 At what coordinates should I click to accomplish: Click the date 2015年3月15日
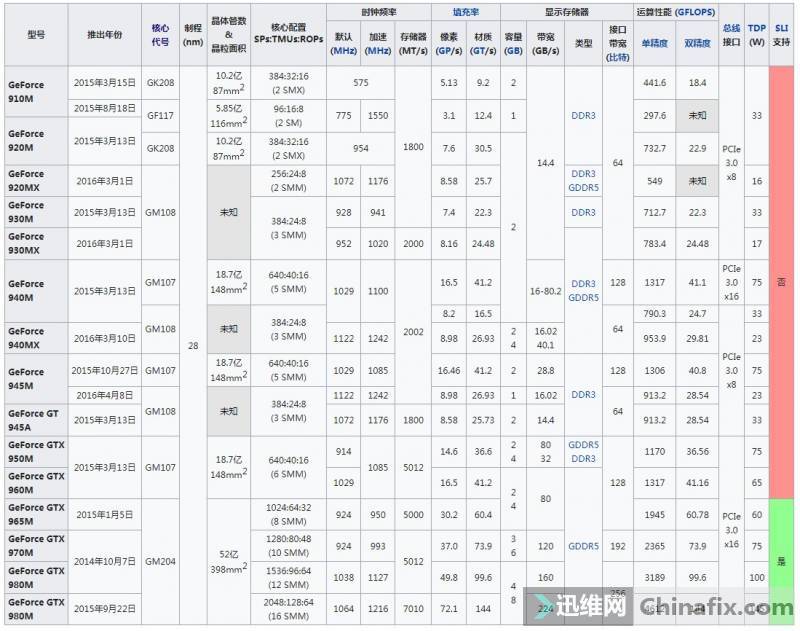(105, 82)
